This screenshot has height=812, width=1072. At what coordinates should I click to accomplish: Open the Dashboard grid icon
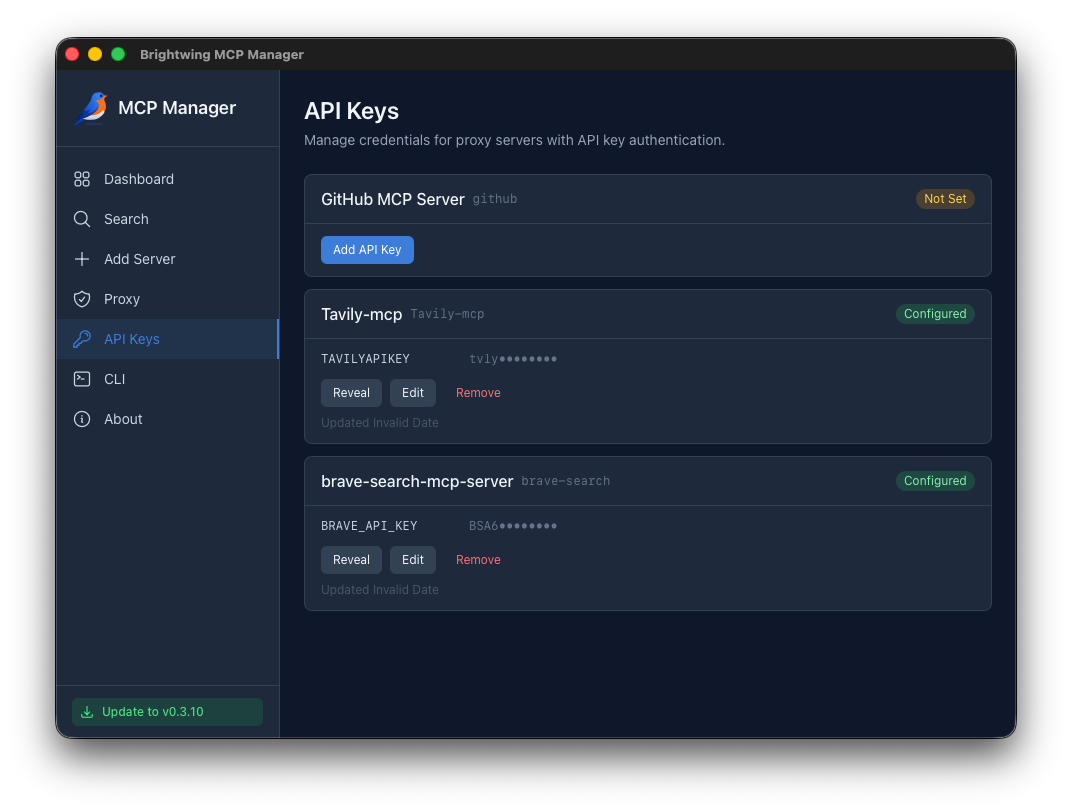tap(82, 179)
